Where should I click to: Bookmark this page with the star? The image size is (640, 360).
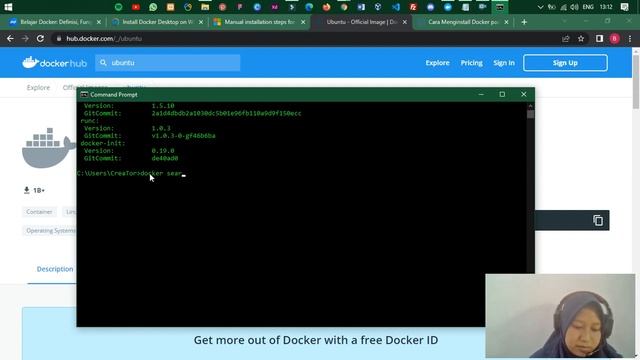581,38
